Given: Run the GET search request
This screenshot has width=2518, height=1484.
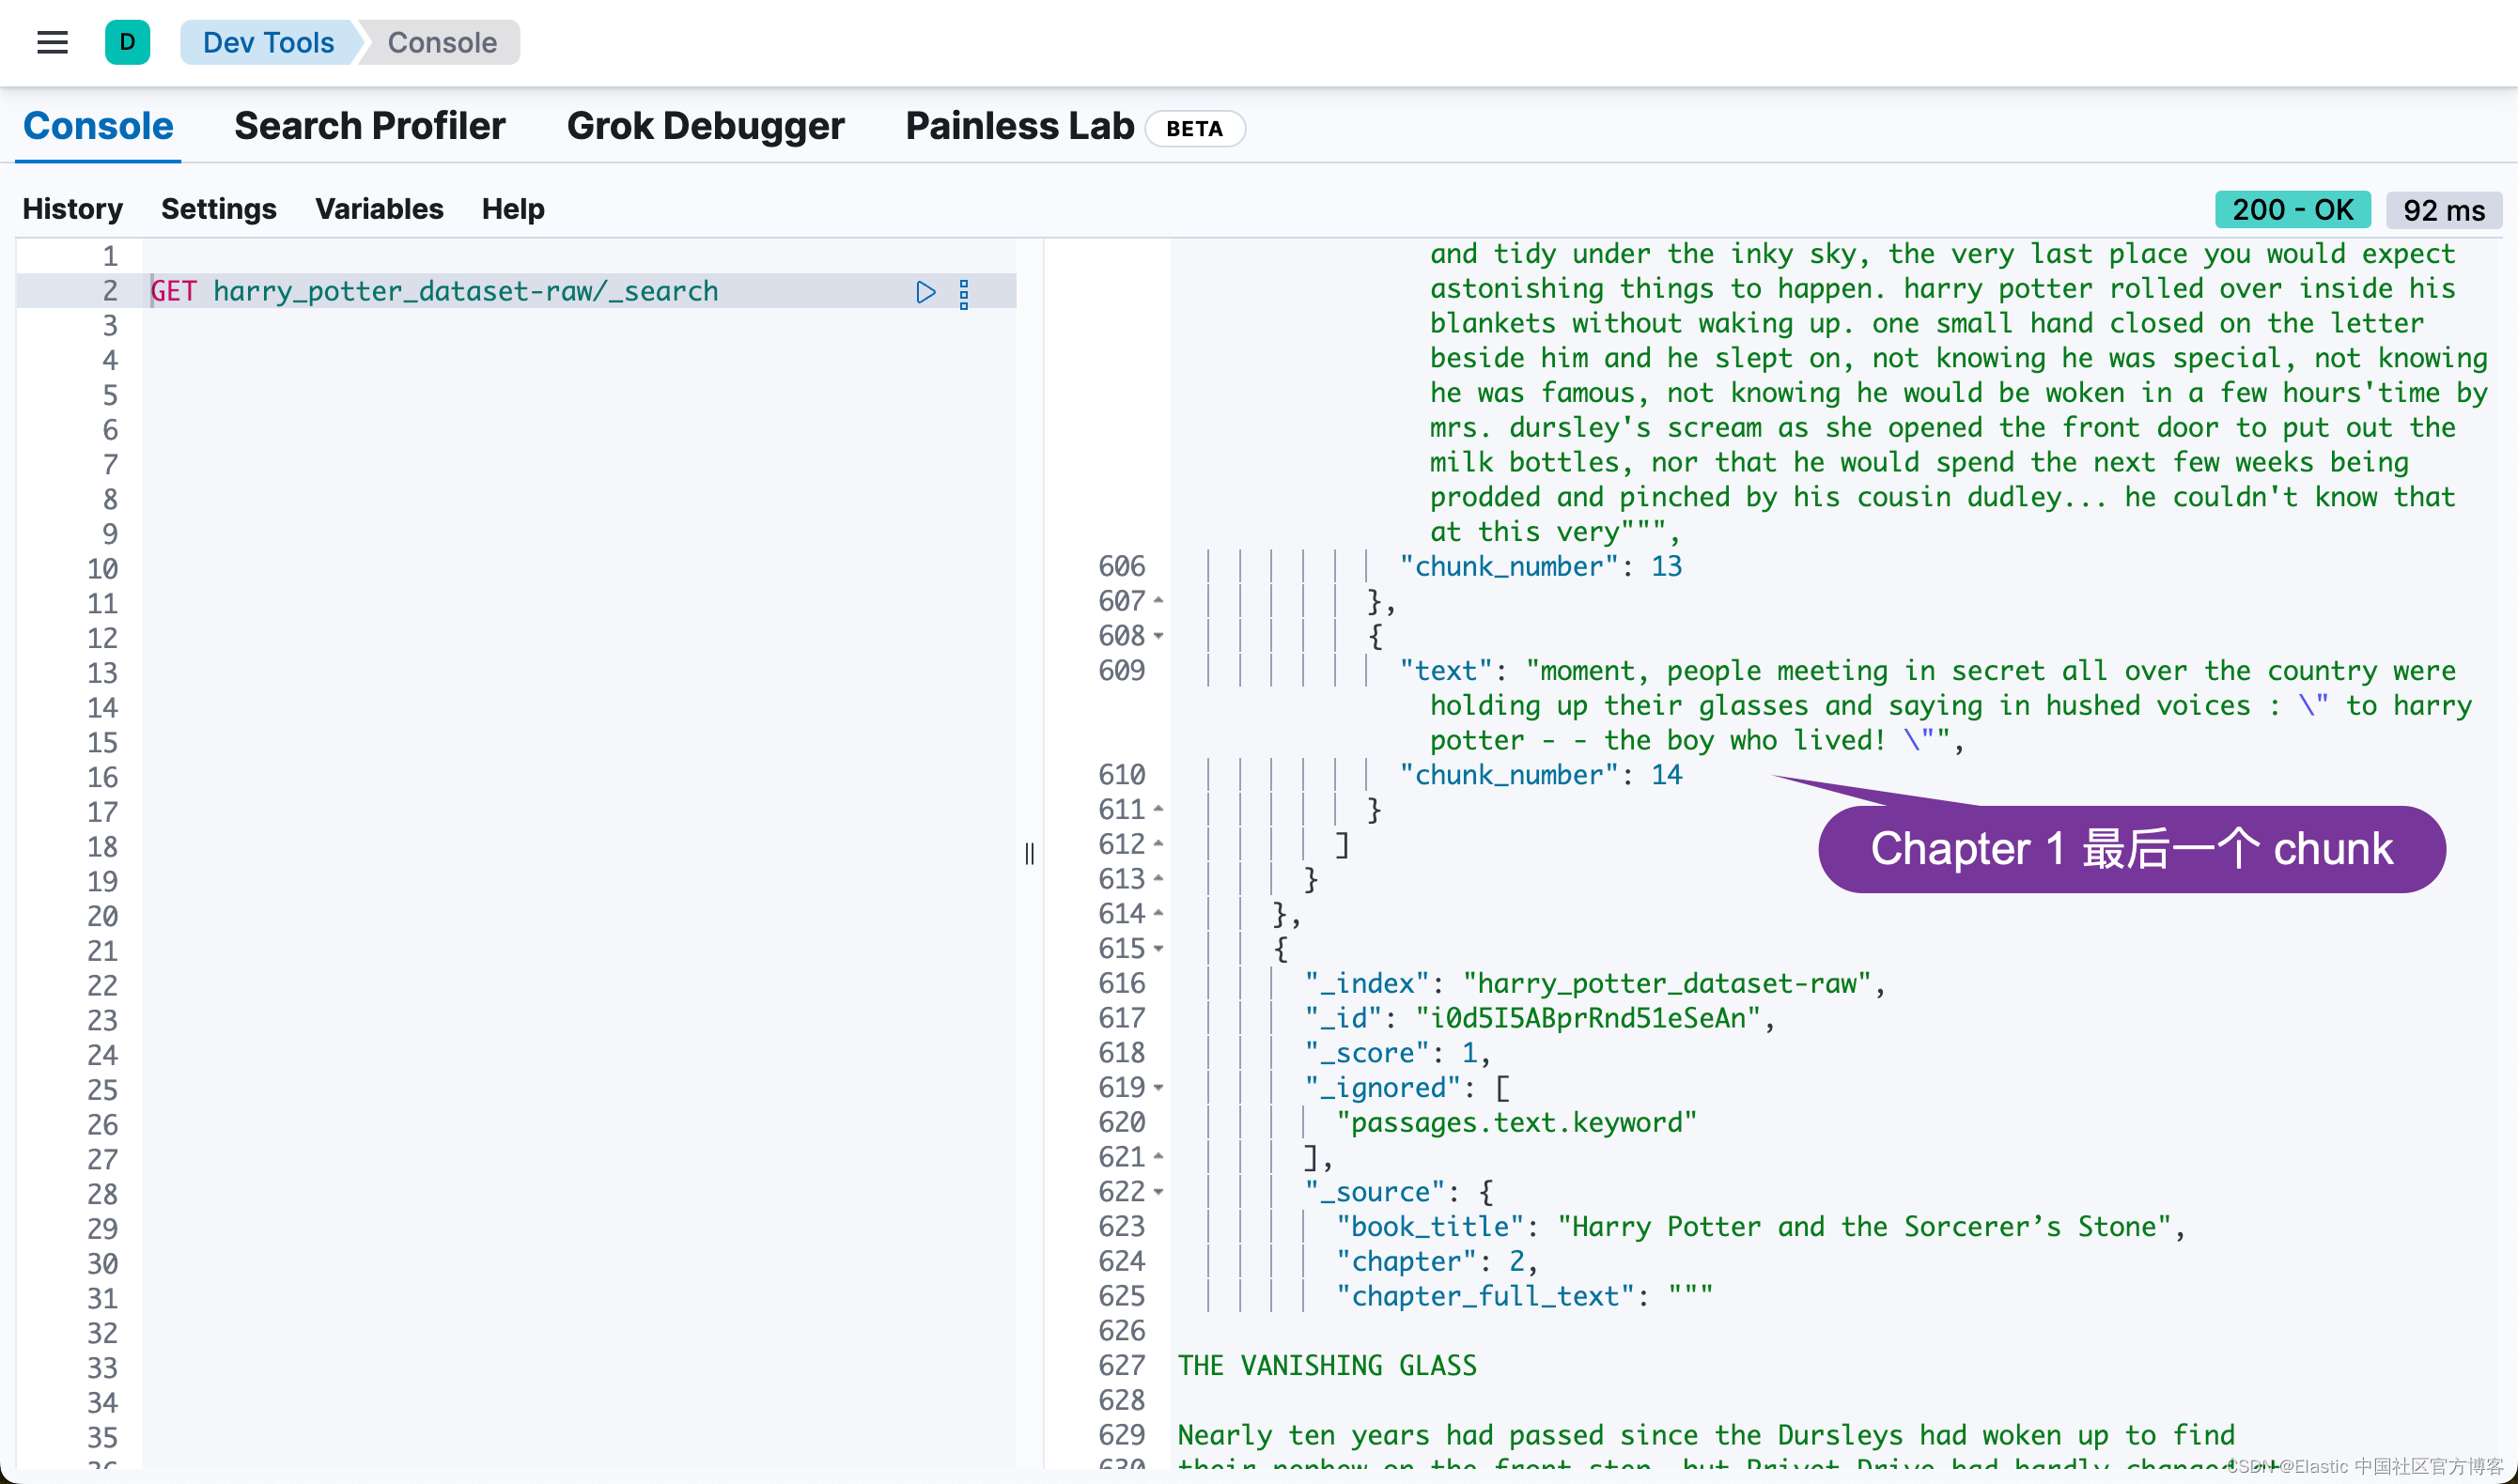Looking at the screenshot, I should [x=925, y=292].
